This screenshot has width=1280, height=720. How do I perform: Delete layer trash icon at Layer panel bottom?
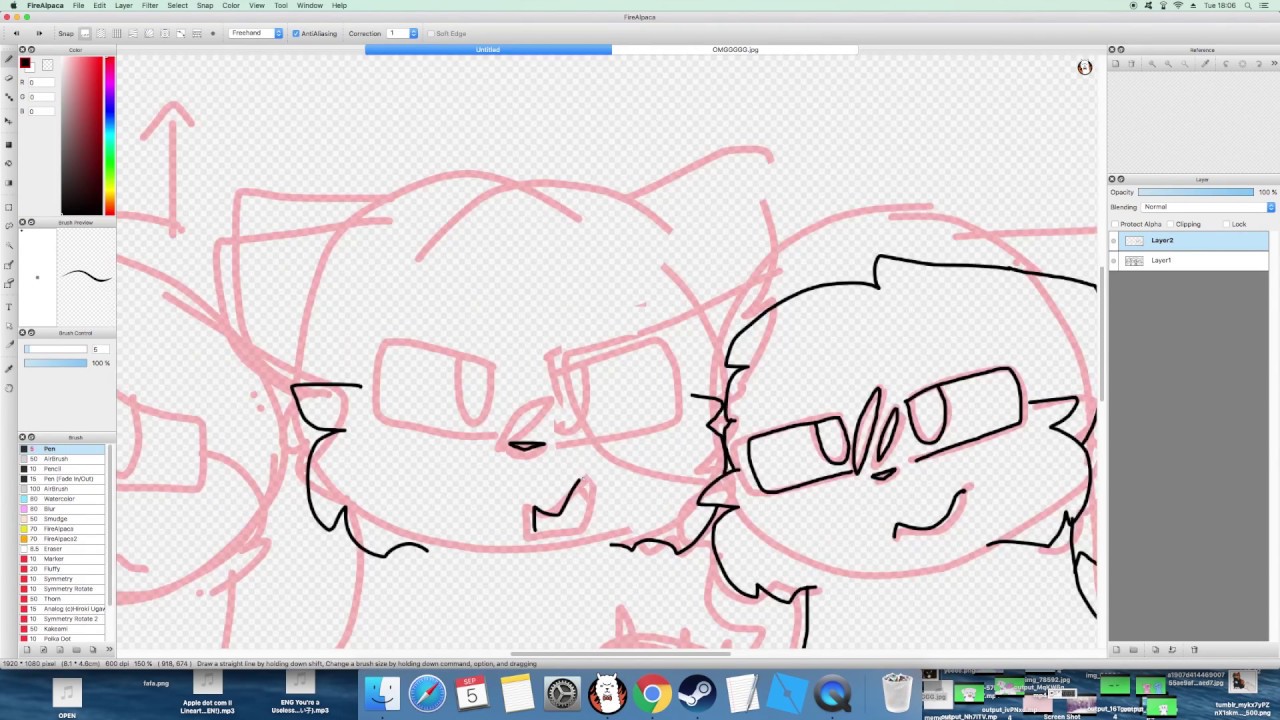point(1194,650)
